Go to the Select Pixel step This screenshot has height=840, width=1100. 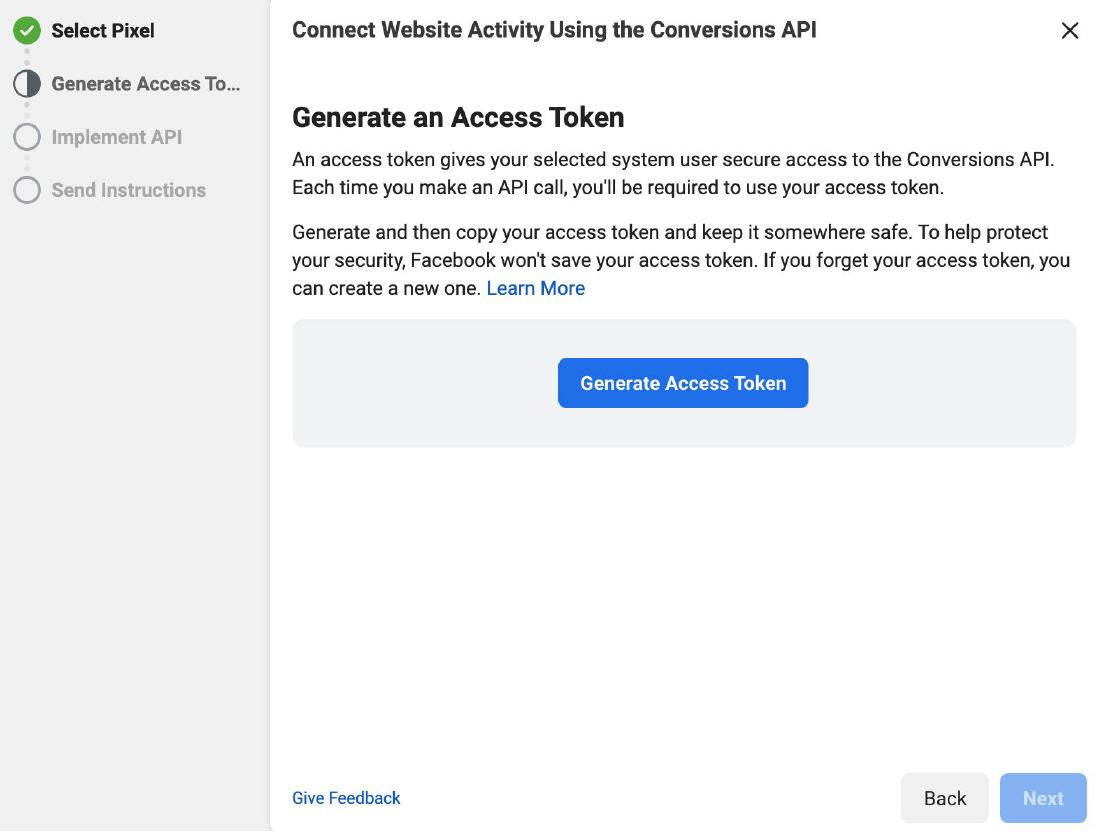[x=103, y=31]
